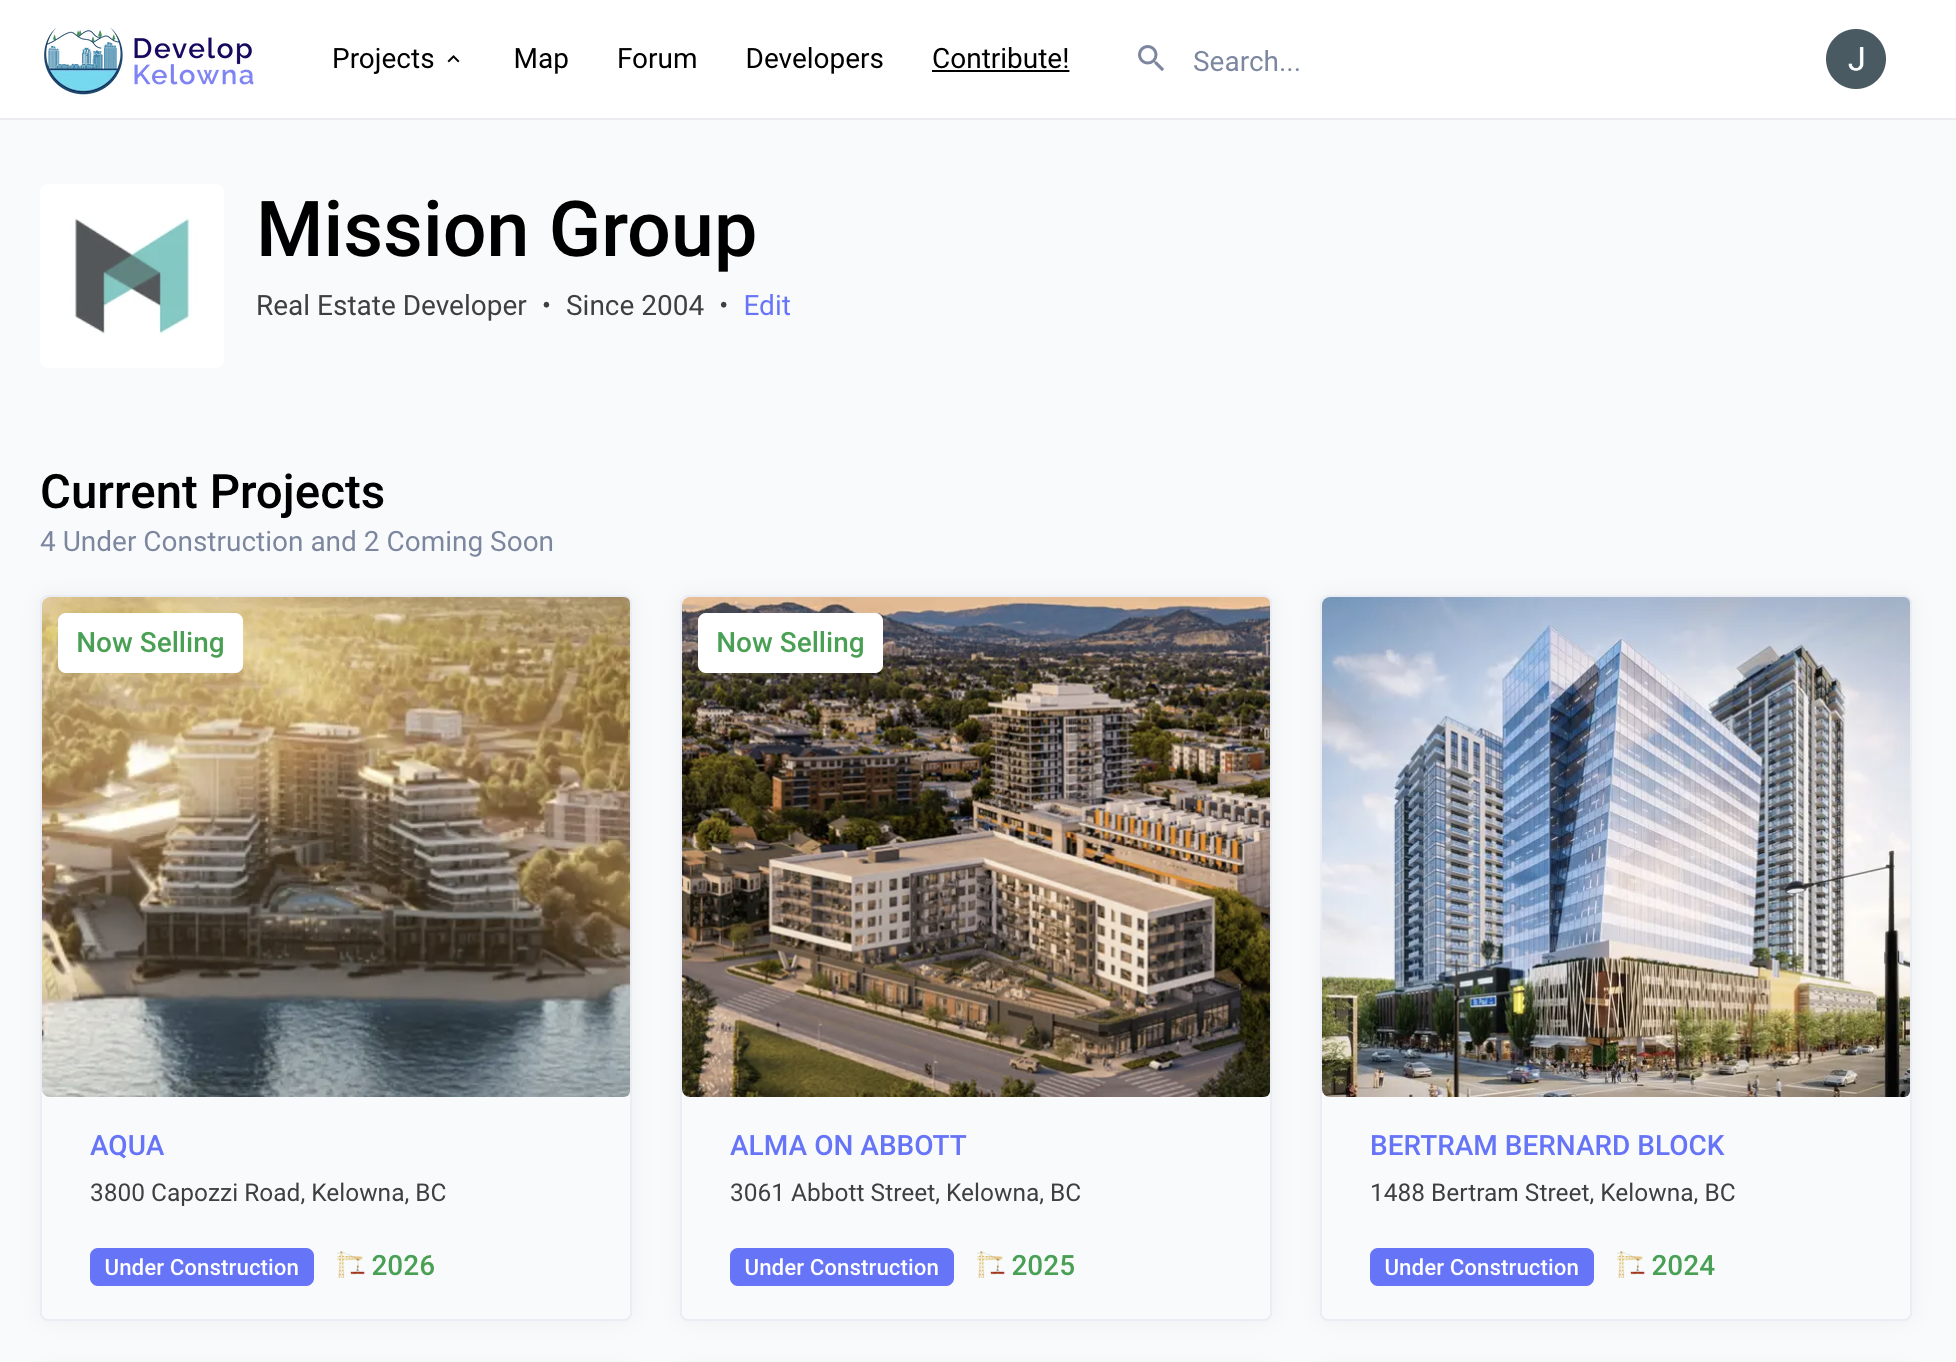
Task: Open the Develop Kelowna home logo
Action: [149, 60]
